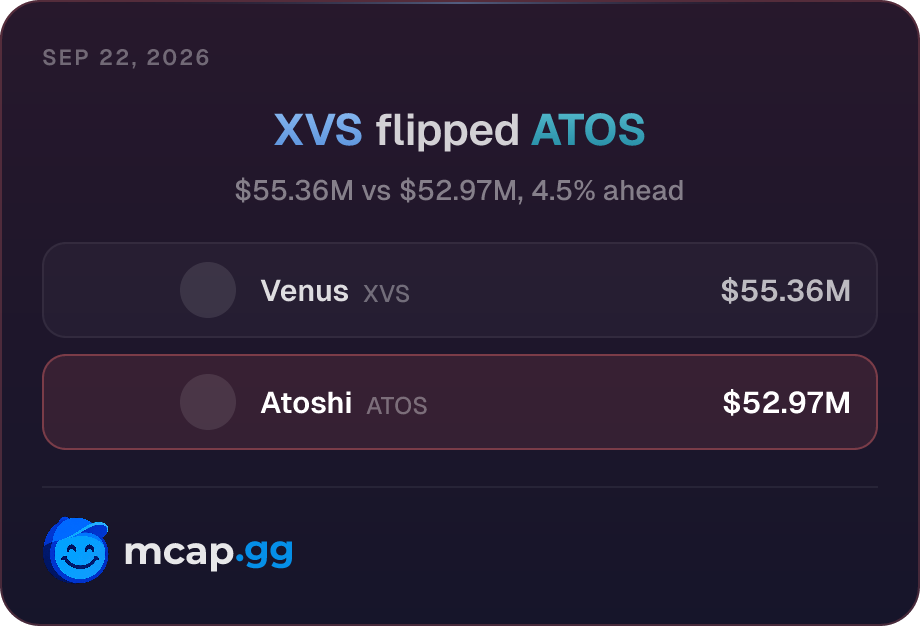Click $55.36M vs $52.97M comparison text

376,191
